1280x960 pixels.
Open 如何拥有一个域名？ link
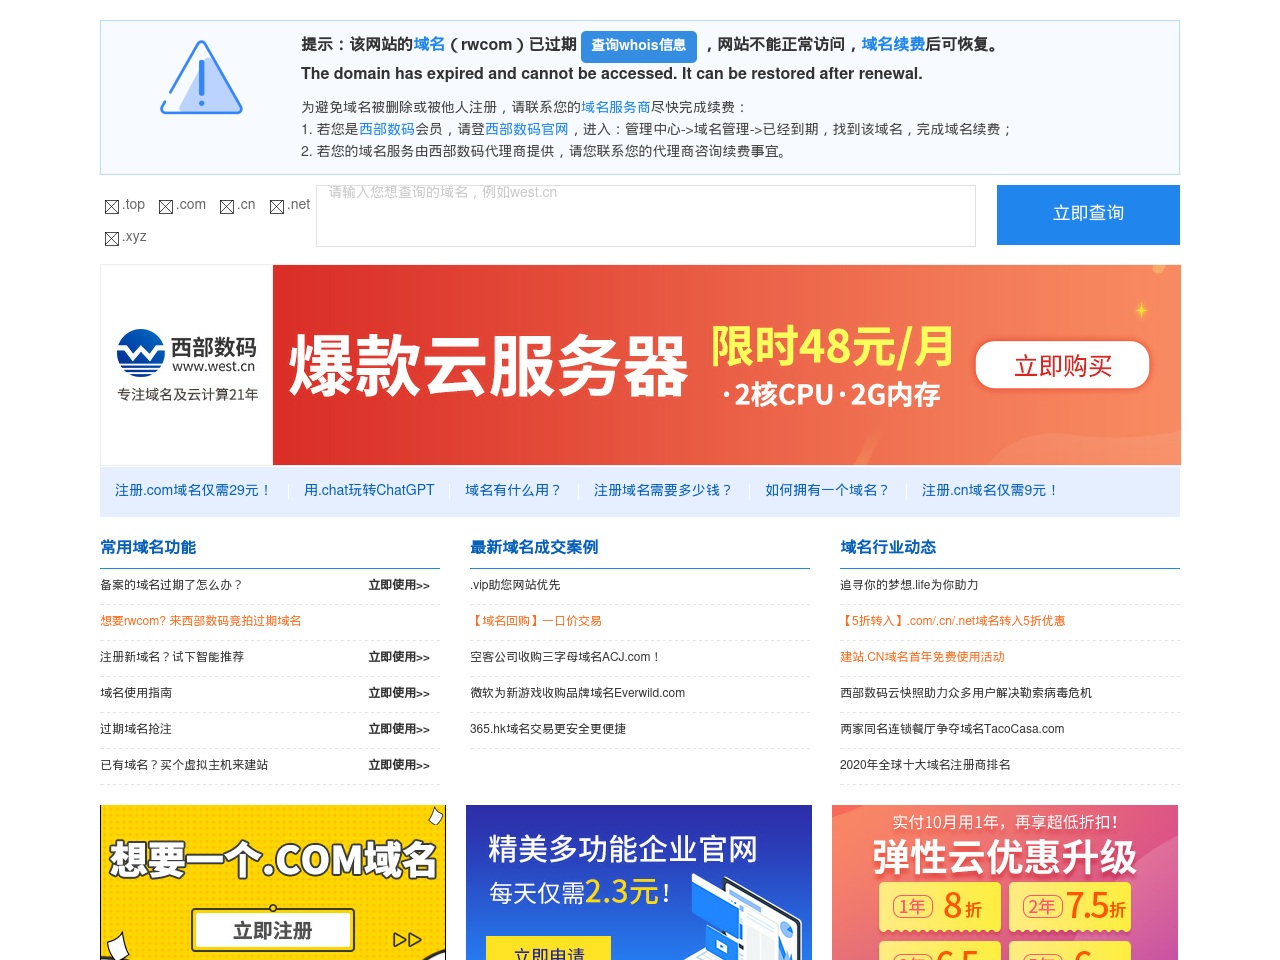(x=828, y=490)
